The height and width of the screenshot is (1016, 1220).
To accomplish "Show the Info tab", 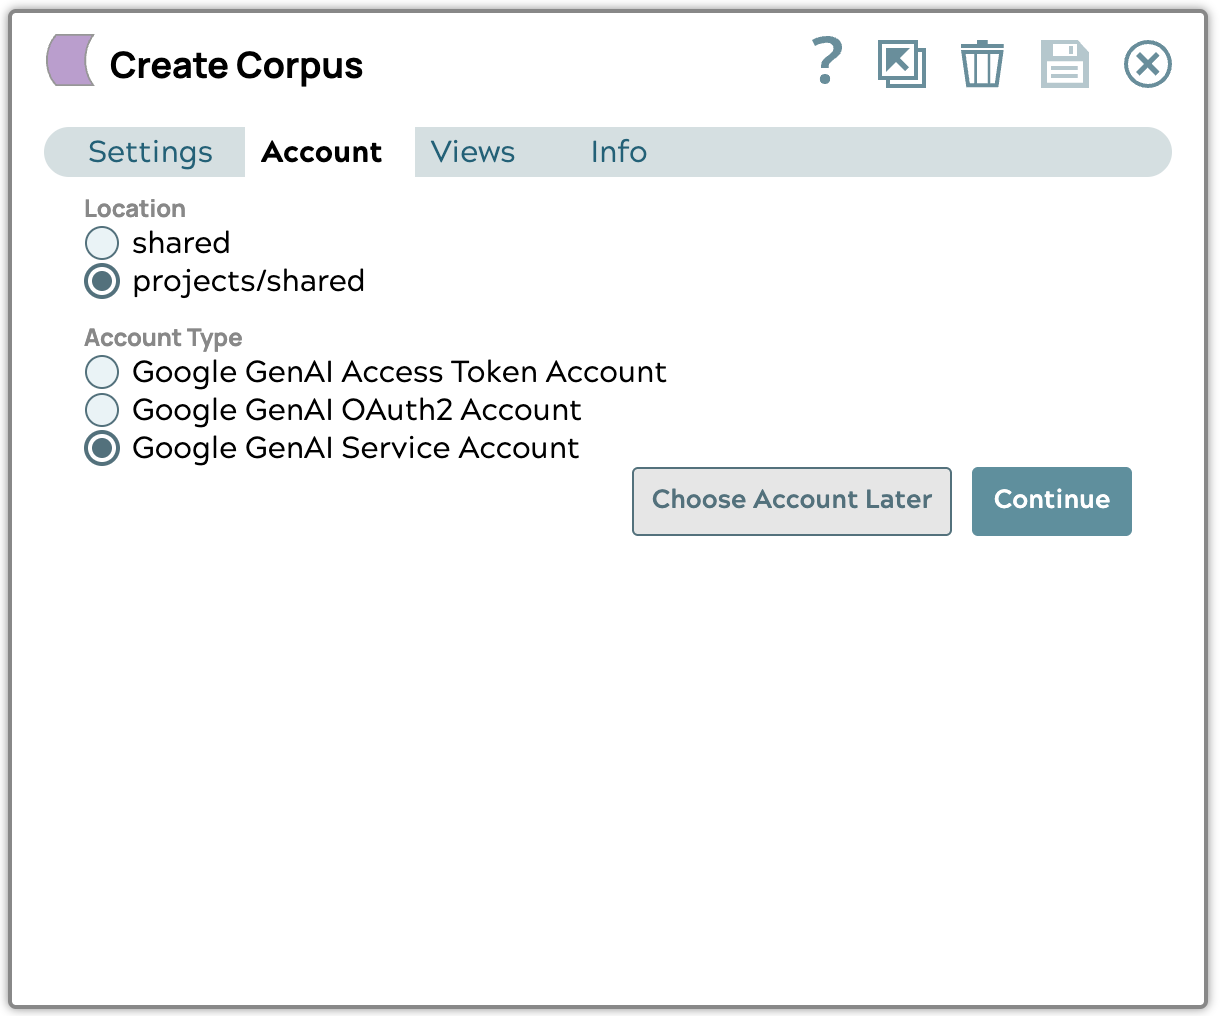I will 618,152.
